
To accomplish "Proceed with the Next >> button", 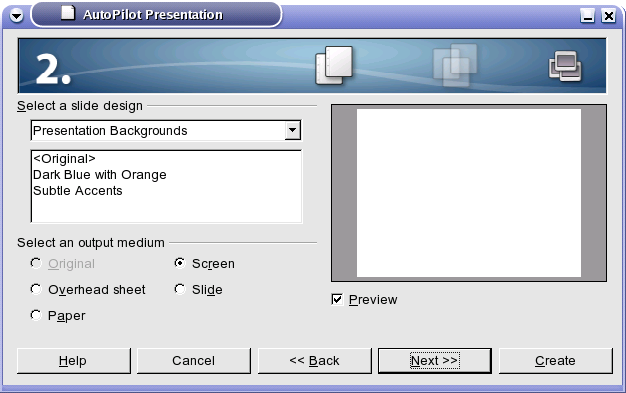I will (x=435, y=361).
